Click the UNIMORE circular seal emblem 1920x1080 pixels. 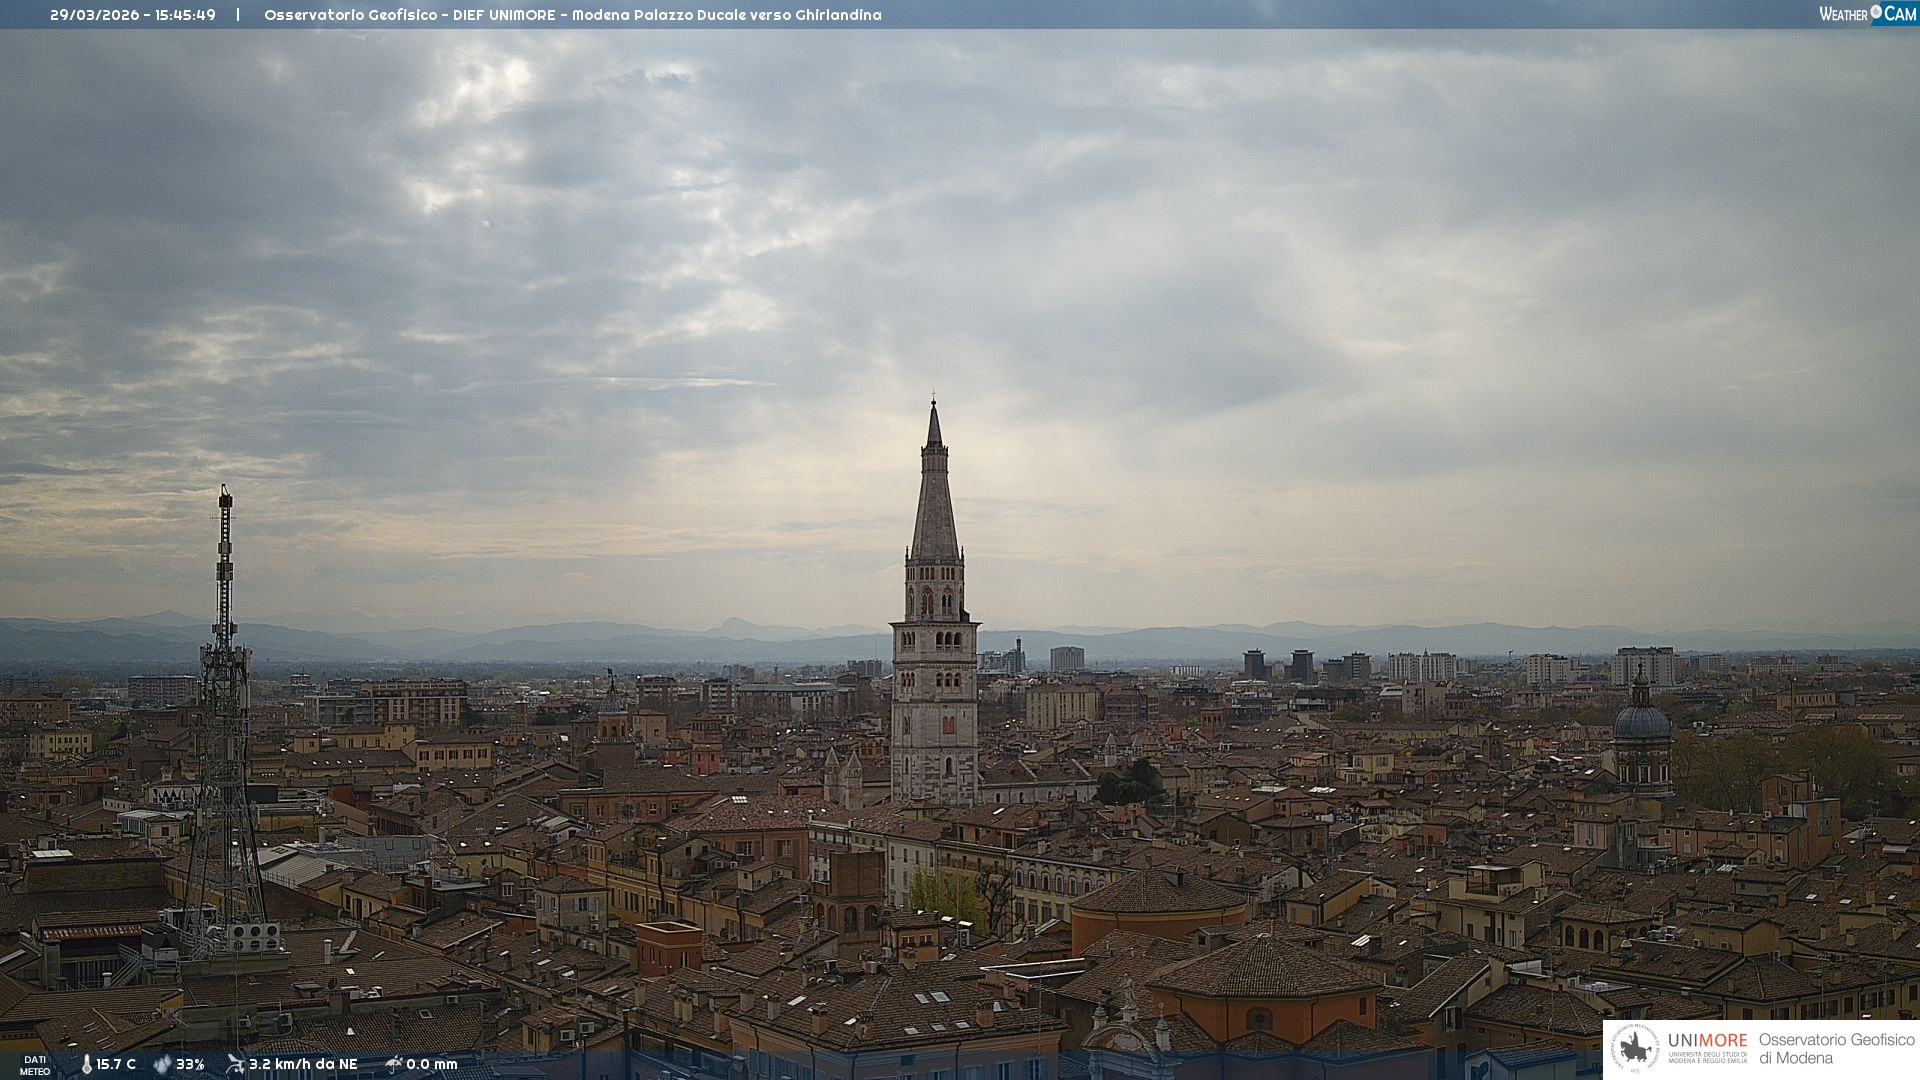pos(1635,1048)
